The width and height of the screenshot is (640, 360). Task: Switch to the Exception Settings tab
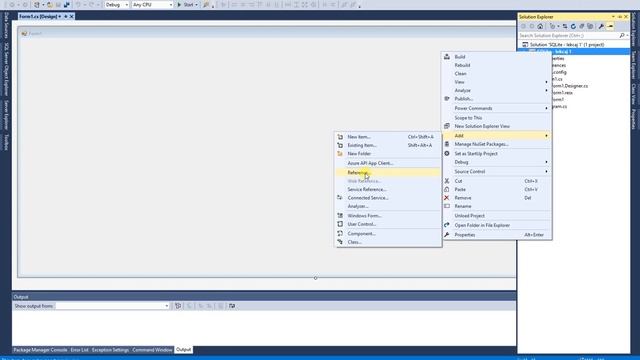(x=110, y=350)
